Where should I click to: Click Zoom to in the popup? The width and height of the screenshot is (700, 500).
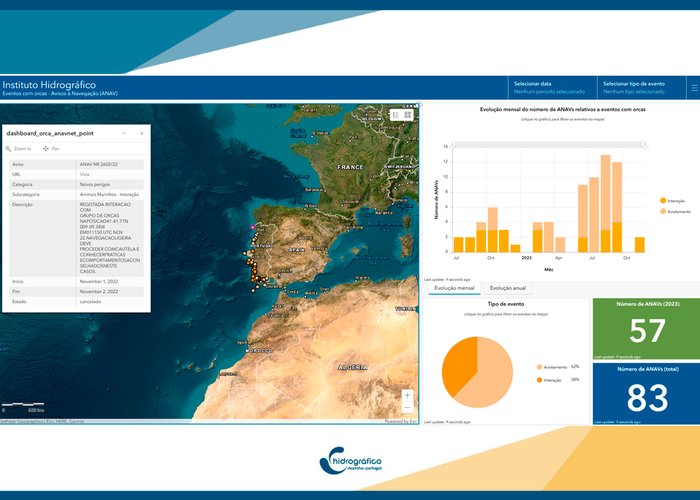(24, 148)
